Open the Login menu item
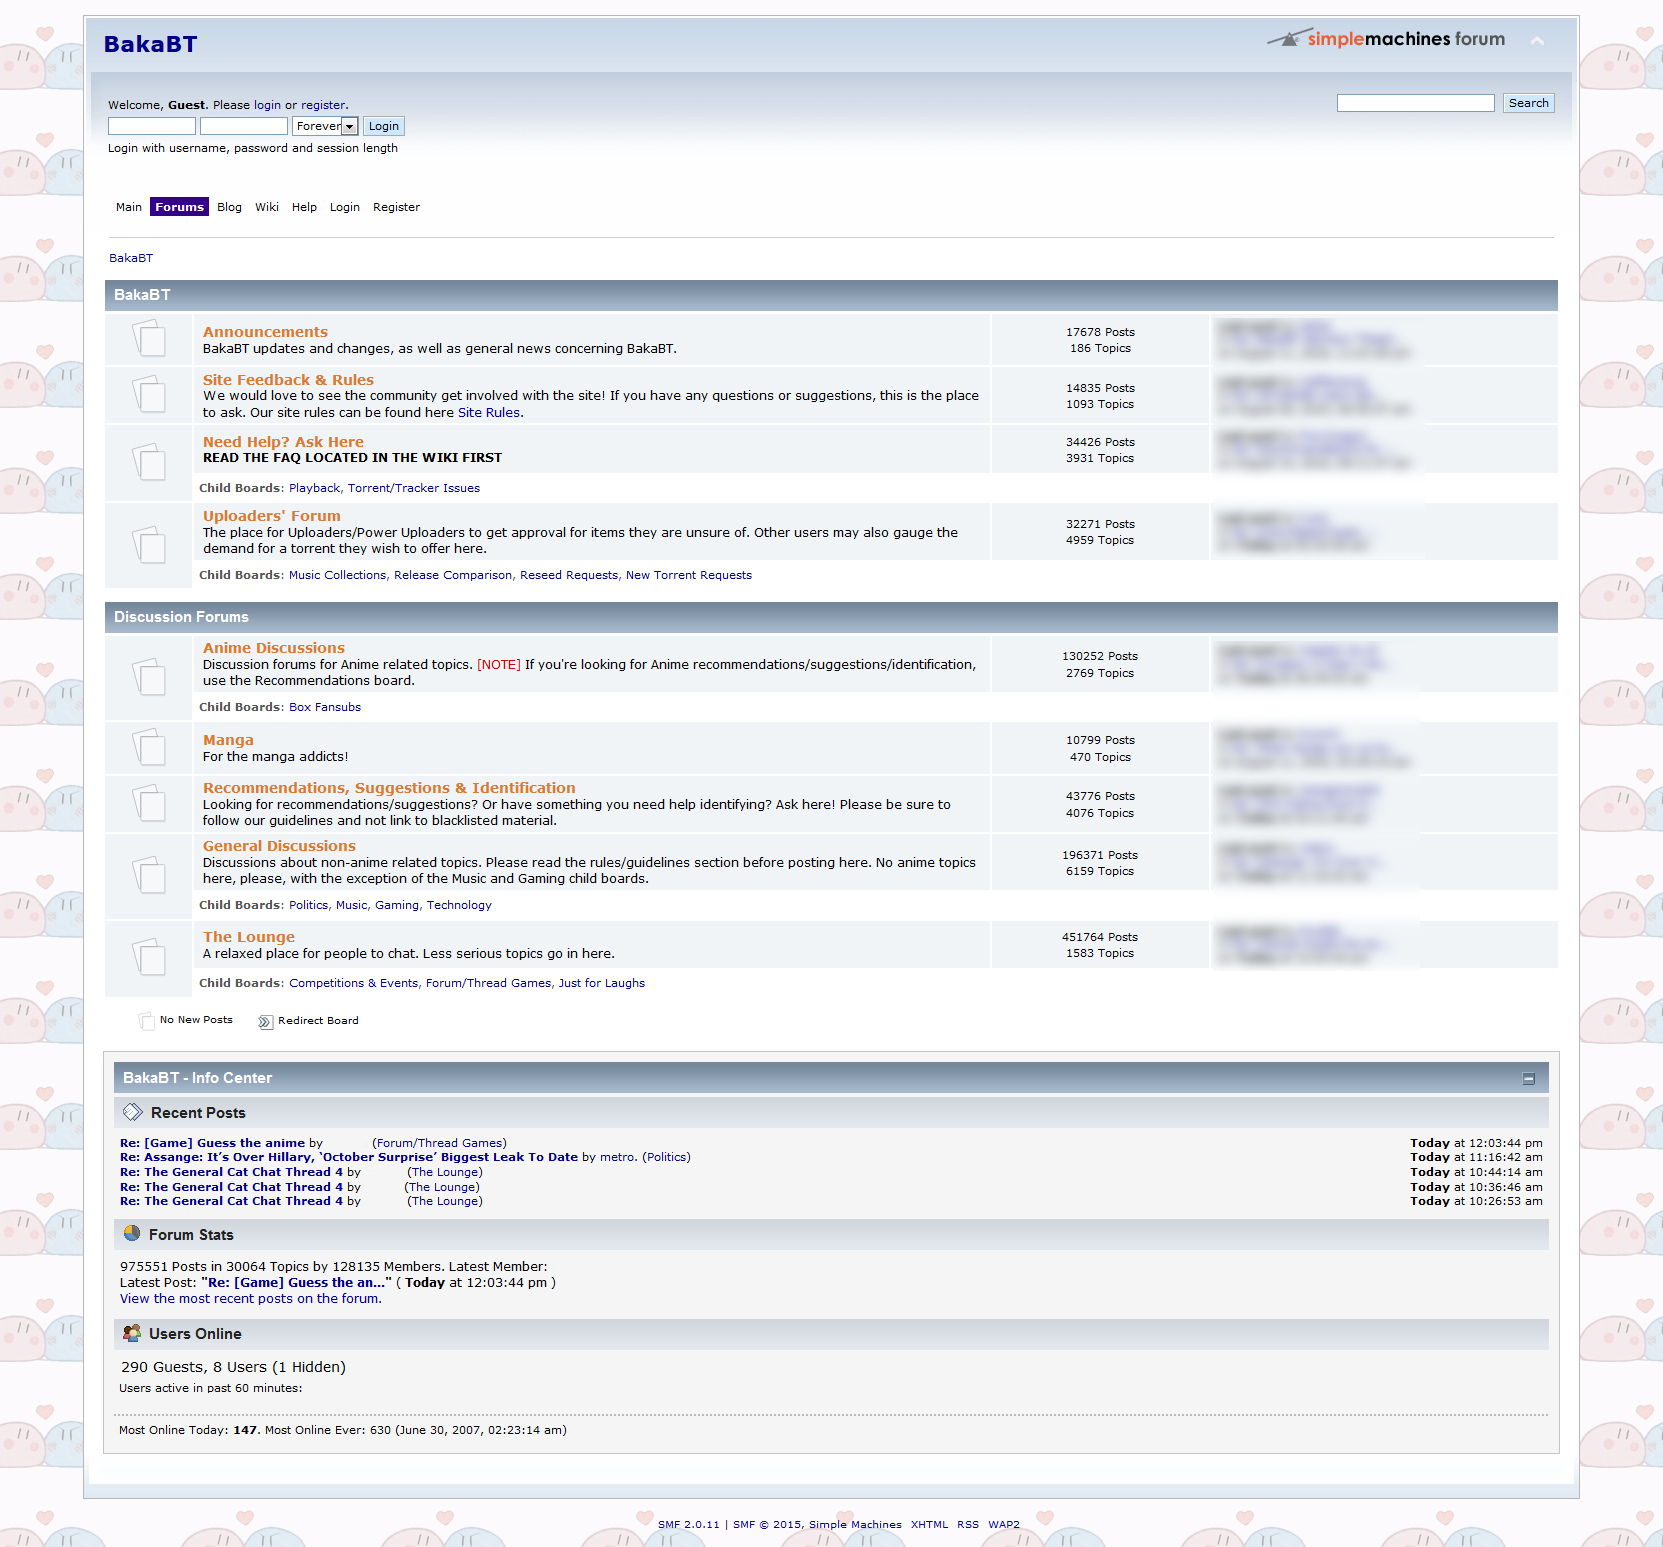This screenshot has height=1547, width=1663. [x=345, y=207]
